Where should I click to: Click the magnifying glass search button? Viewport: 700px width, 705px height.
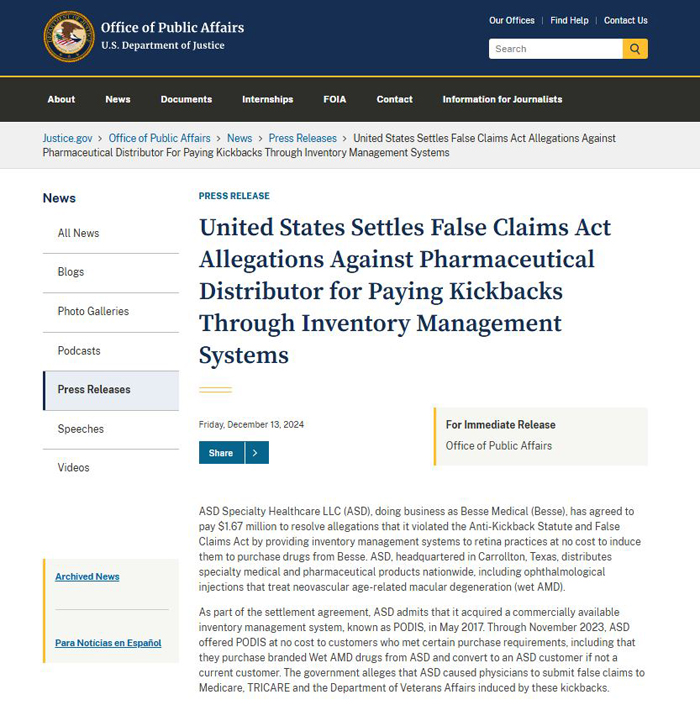(635, 49)
